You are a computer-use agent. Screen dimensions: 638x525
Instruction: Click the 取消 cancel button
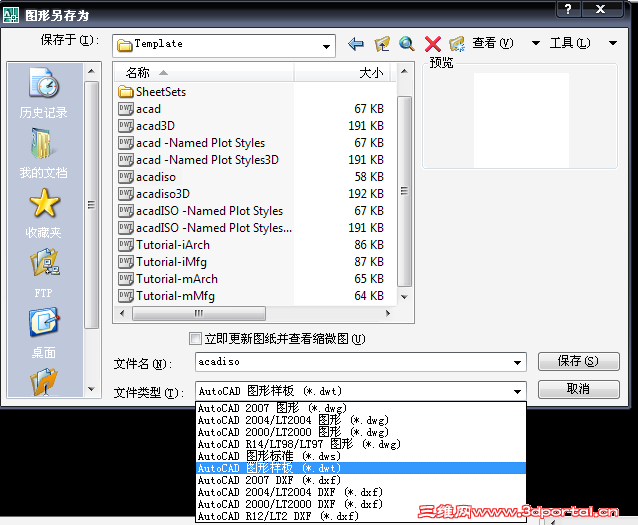[x=579, y=389]
